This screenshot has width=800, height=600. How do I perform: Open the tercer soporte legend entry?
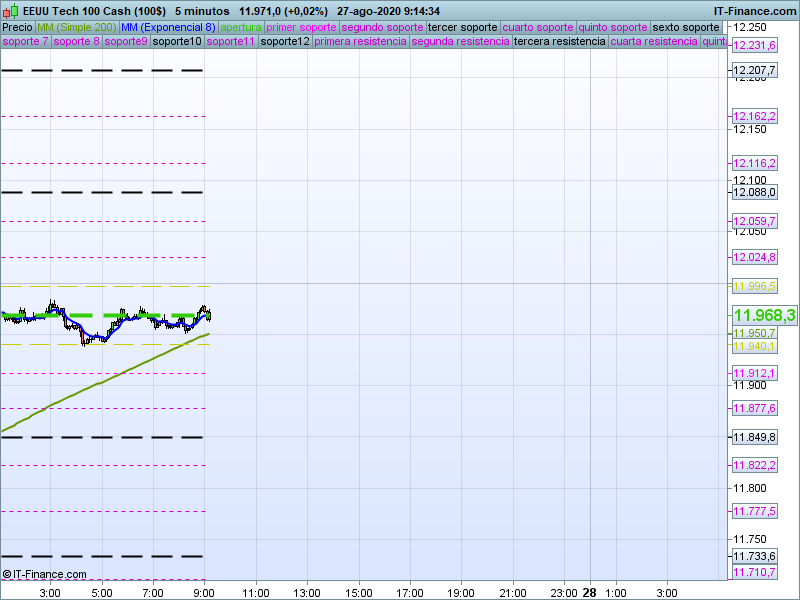(462, 28)
